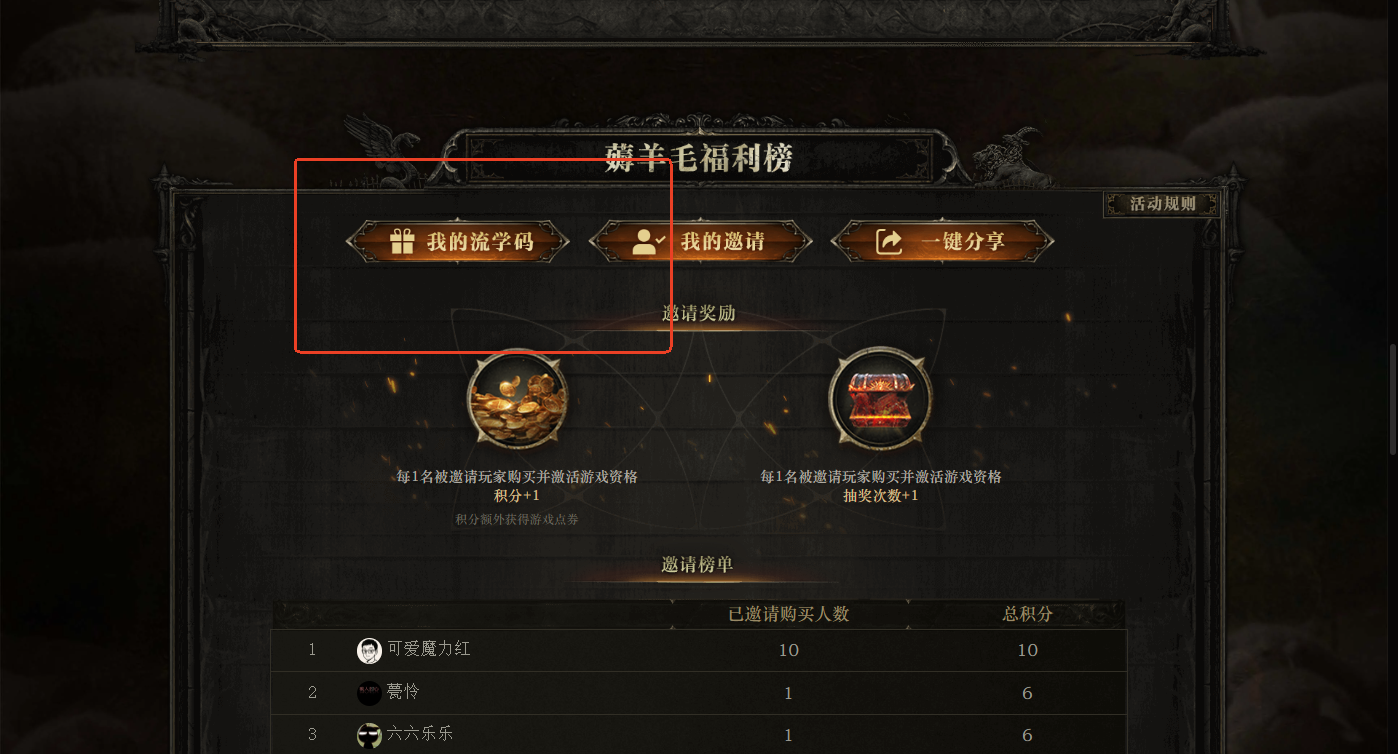Click the 总积分 column header
The width and height of the screenshot is (1398, 754).
coord(1028,614)
